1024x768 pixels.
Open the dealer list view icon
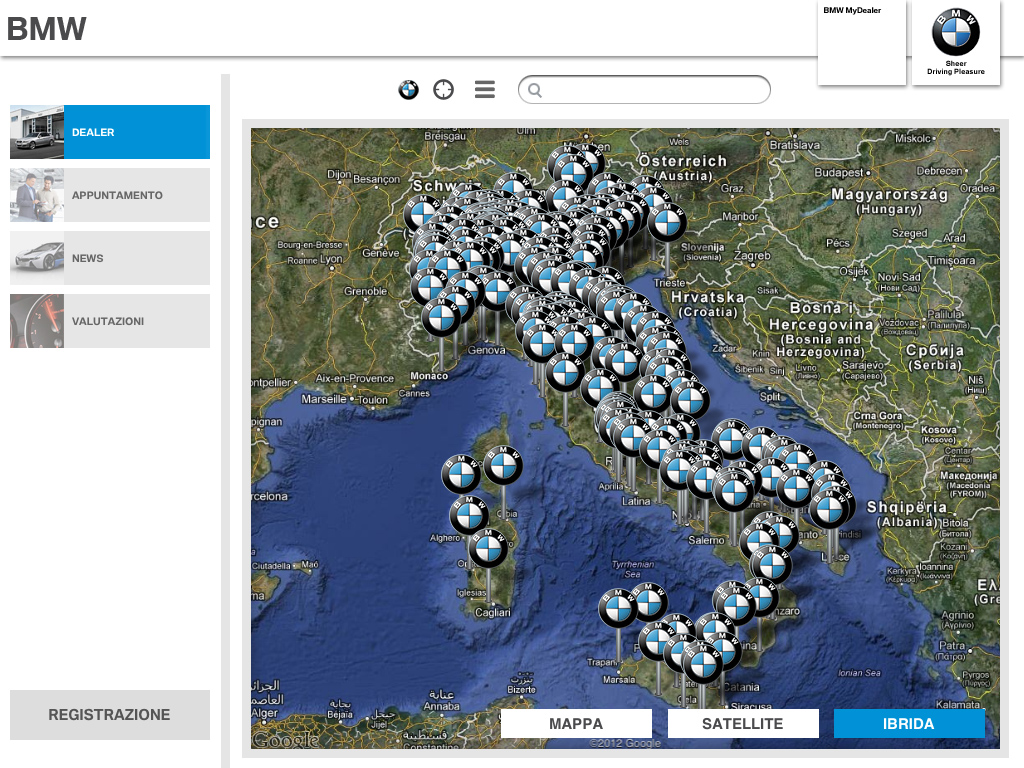[x=485, y=90]
